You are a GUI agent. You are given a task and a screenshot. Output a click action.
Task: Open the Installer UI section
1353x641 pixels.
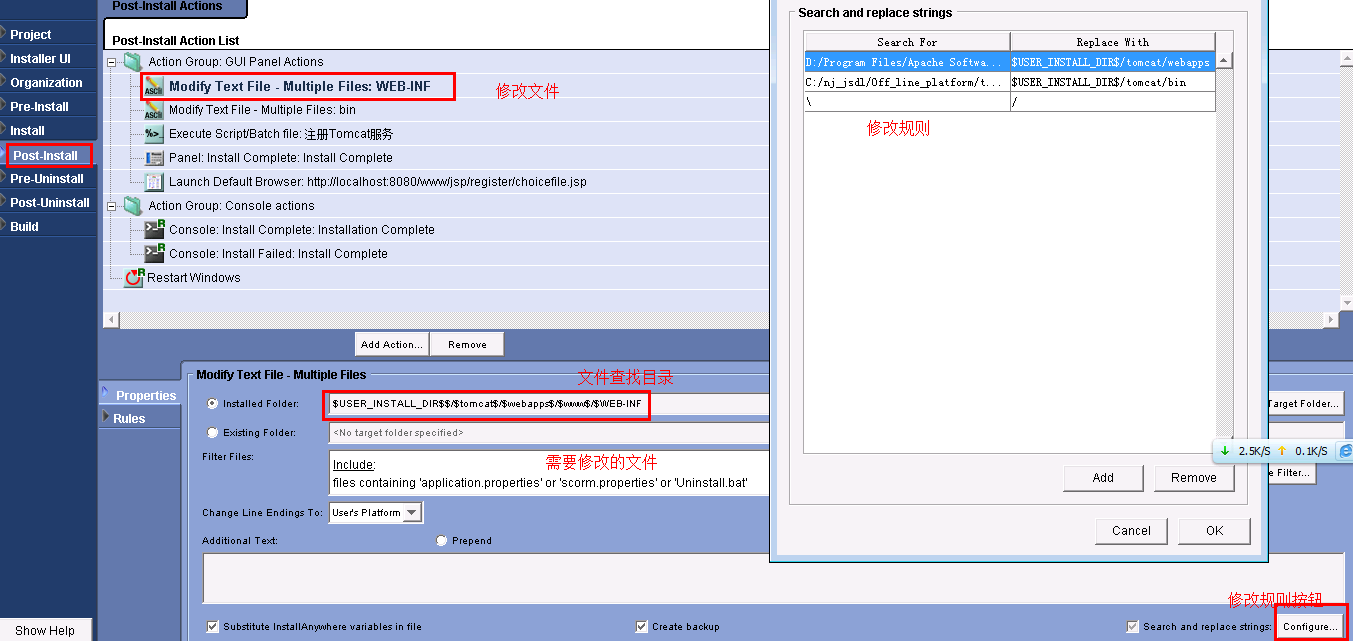tap(48, 58)
